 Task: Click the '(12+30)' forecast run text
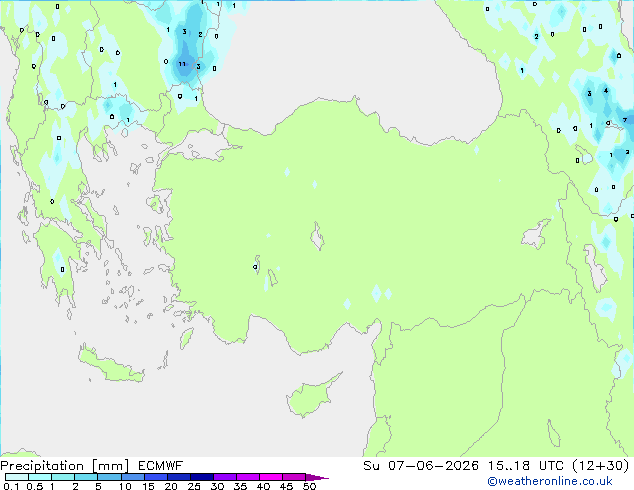(601, 466)
